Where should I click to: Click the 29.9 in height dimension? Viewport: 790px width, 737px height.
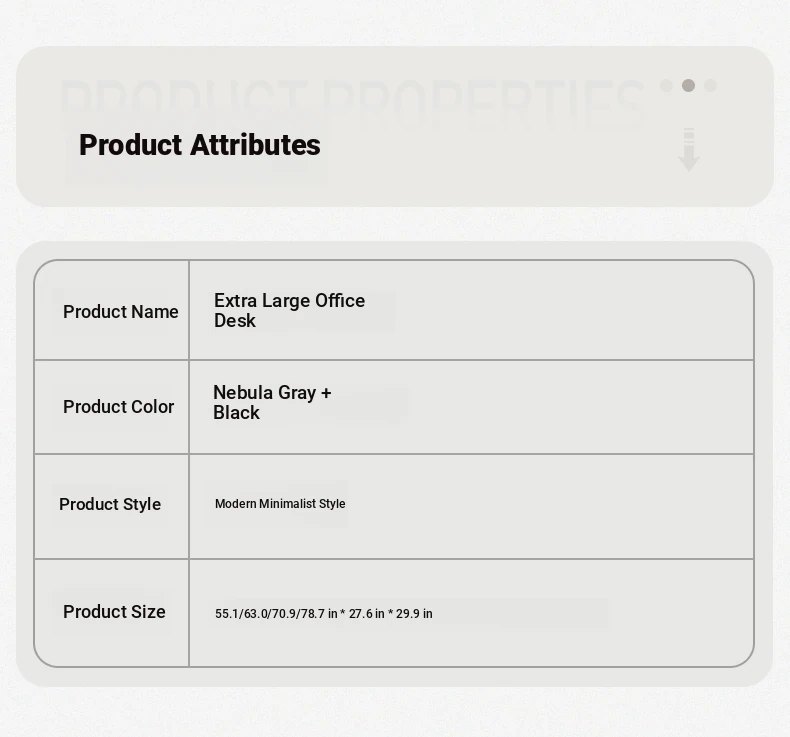(x=414, y=614)
